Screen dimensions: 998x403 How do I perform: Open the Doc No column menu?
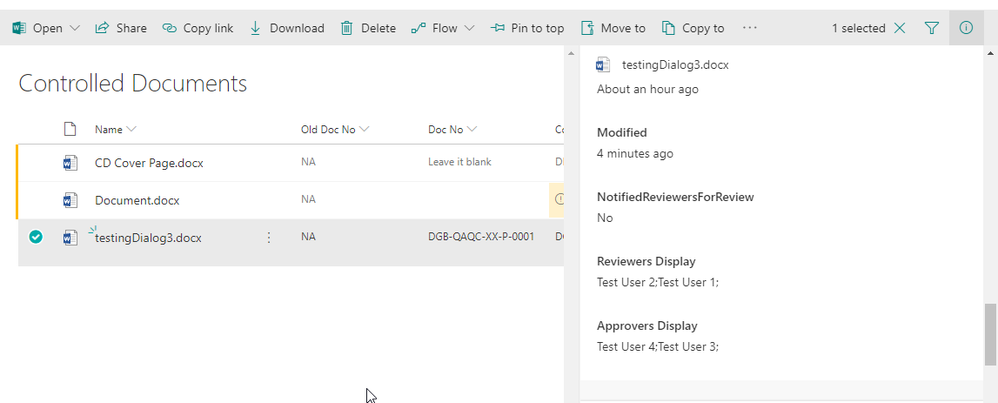coord(453,129)
